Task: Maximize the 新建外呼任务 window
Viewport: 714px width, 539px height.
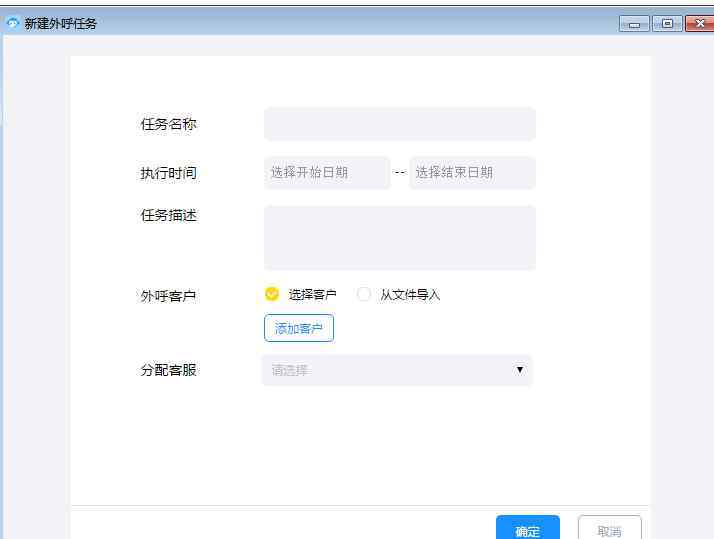Action: (667, 24)
